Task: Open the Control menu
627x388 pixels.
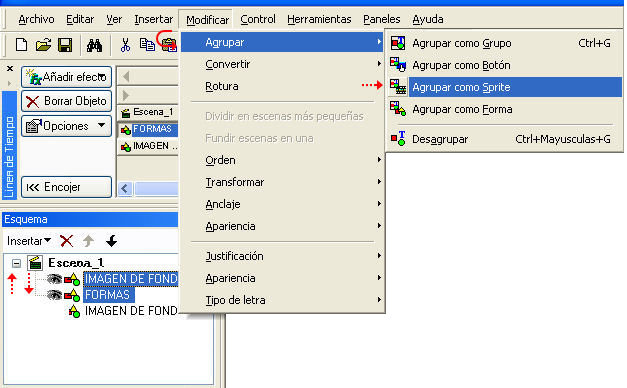Action: click(x=258, y=19)
